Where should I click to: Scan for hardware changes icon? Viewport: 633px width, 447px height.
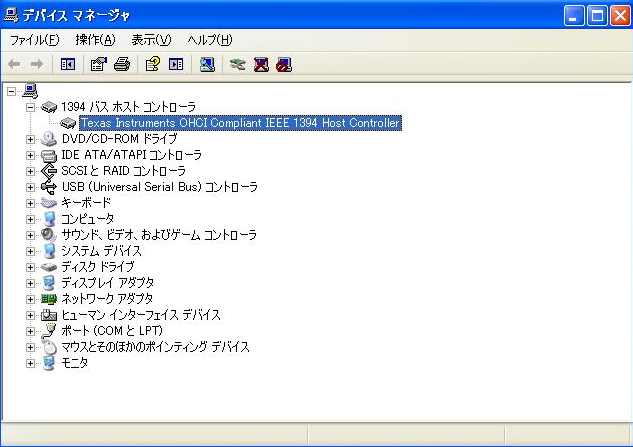tap(207, 64)
